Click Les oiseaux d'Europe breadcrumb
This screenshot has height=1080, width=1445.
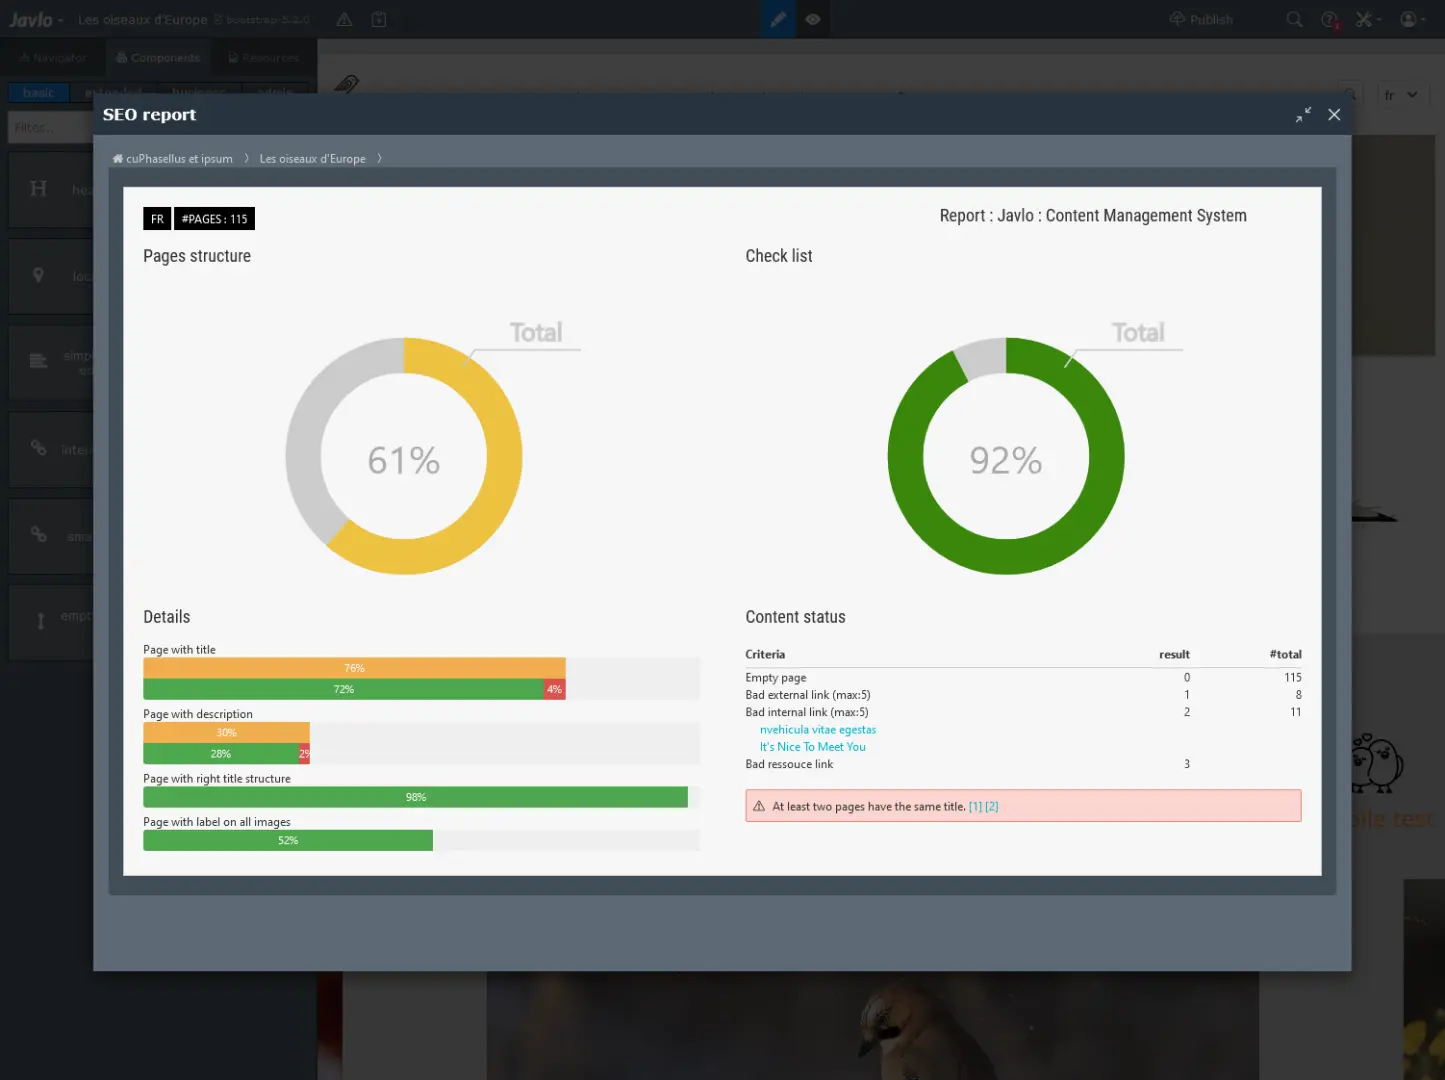tap(312, 159)
